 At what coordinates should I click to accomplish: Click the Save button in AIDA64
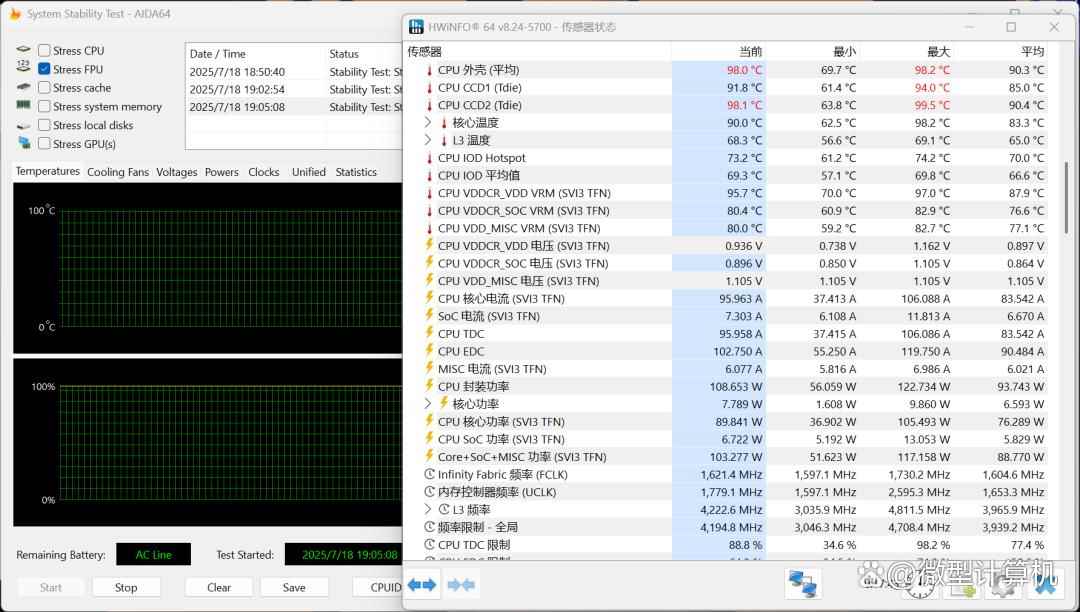[294, 587]
